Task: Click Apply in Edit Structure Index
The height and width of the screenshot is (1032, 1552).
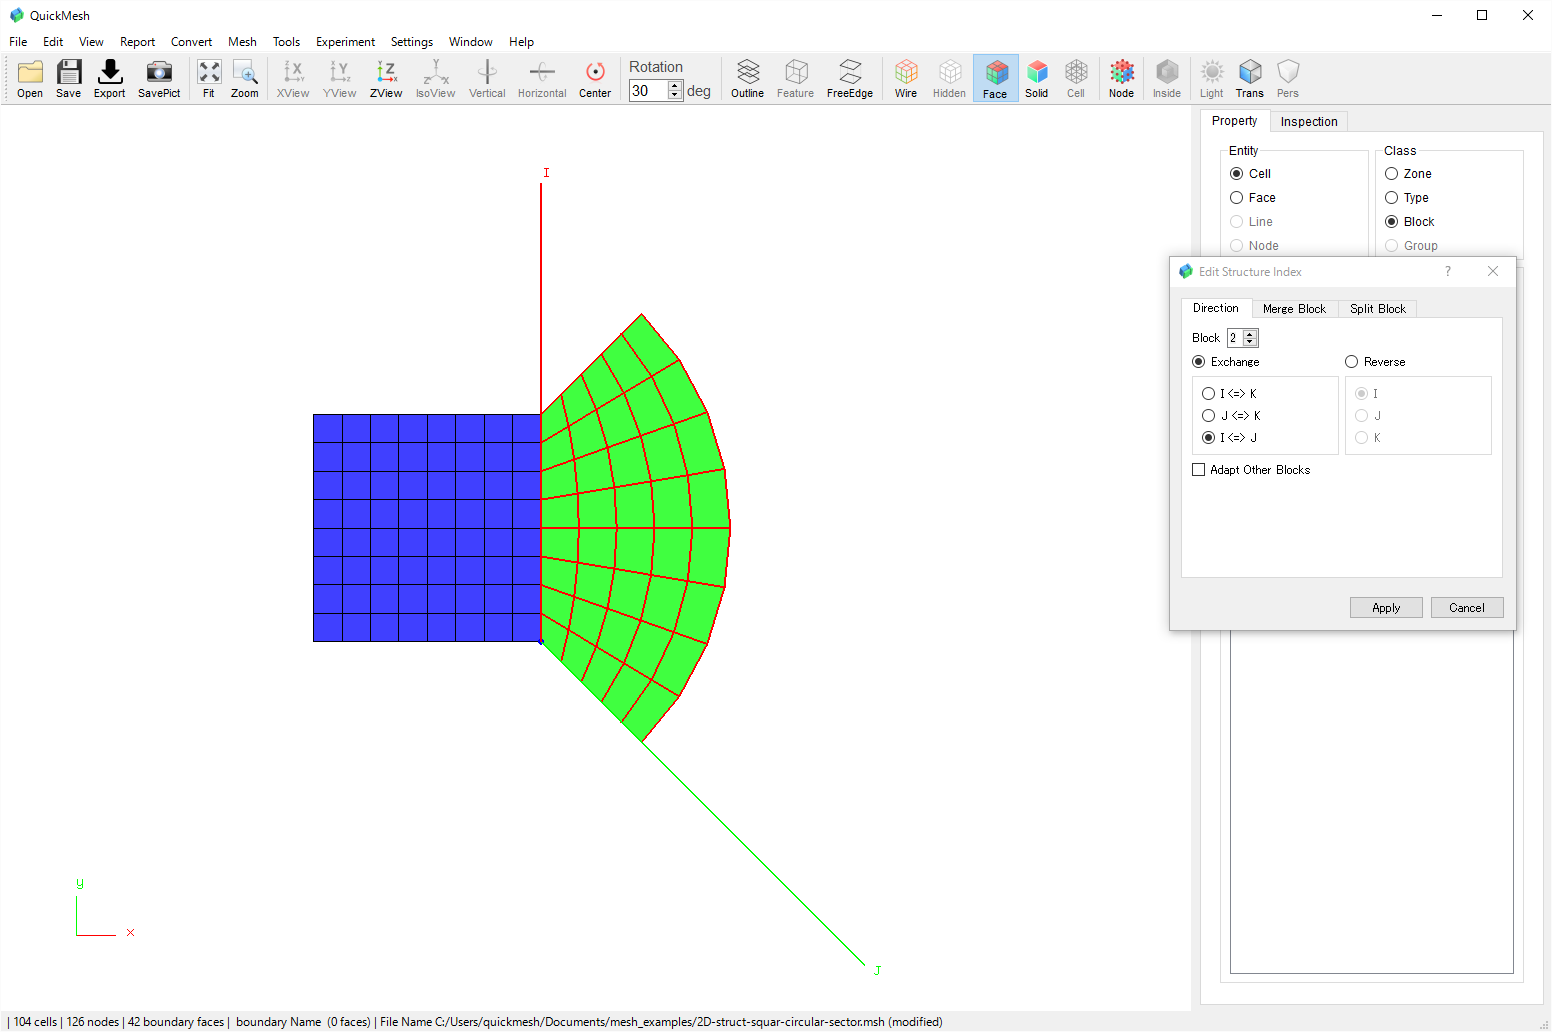Action: pyautogui.click(x=1386, y=608)
